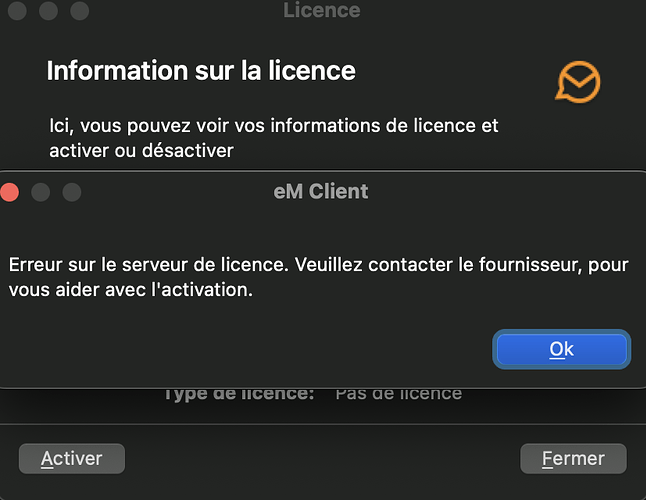Click the eM Client dialog title text

pos(320,191)
